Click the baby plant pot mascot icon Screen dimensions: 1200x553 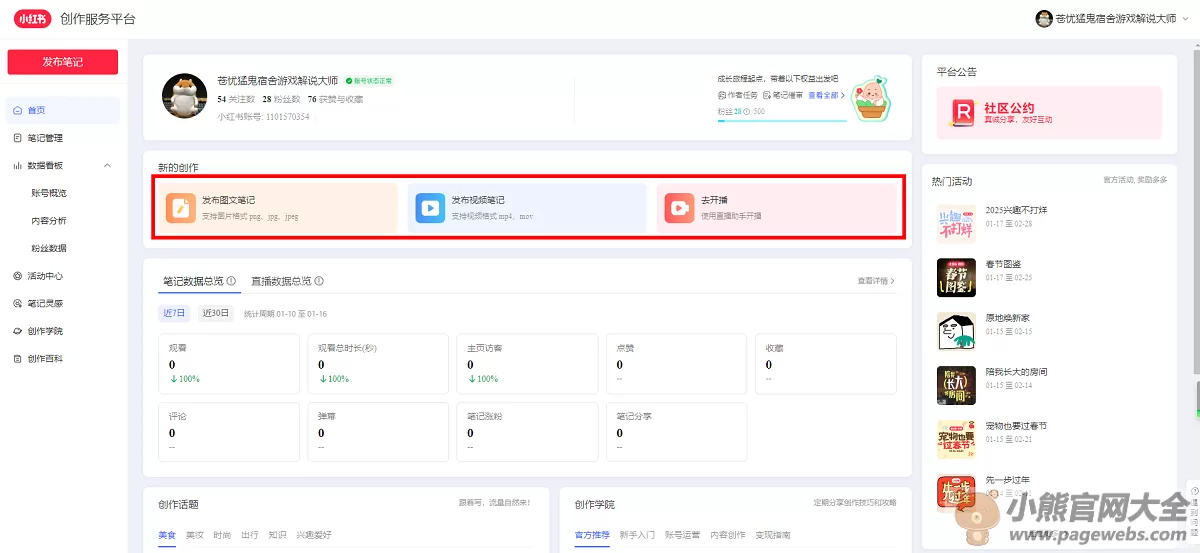[x=871, y=96]
